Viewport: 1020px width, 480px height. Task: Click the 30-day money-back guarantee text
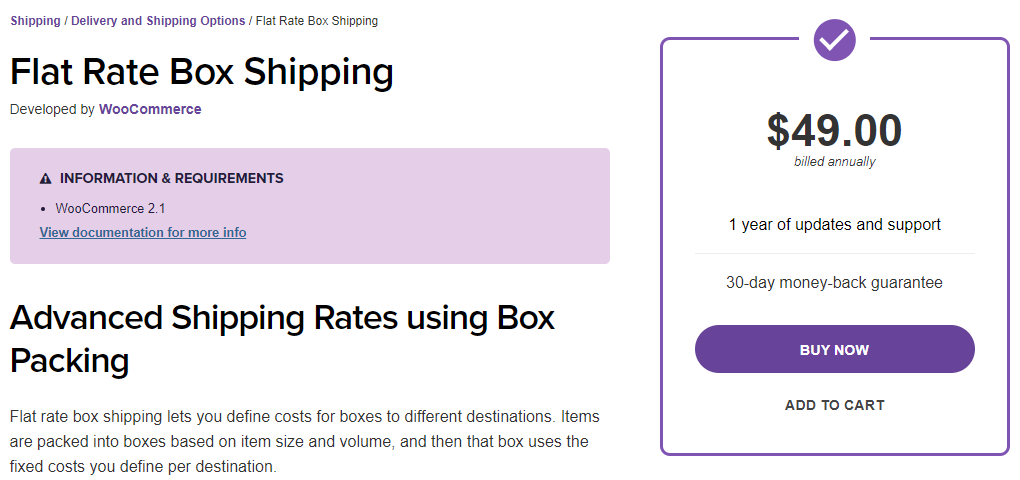click(835, 283)
